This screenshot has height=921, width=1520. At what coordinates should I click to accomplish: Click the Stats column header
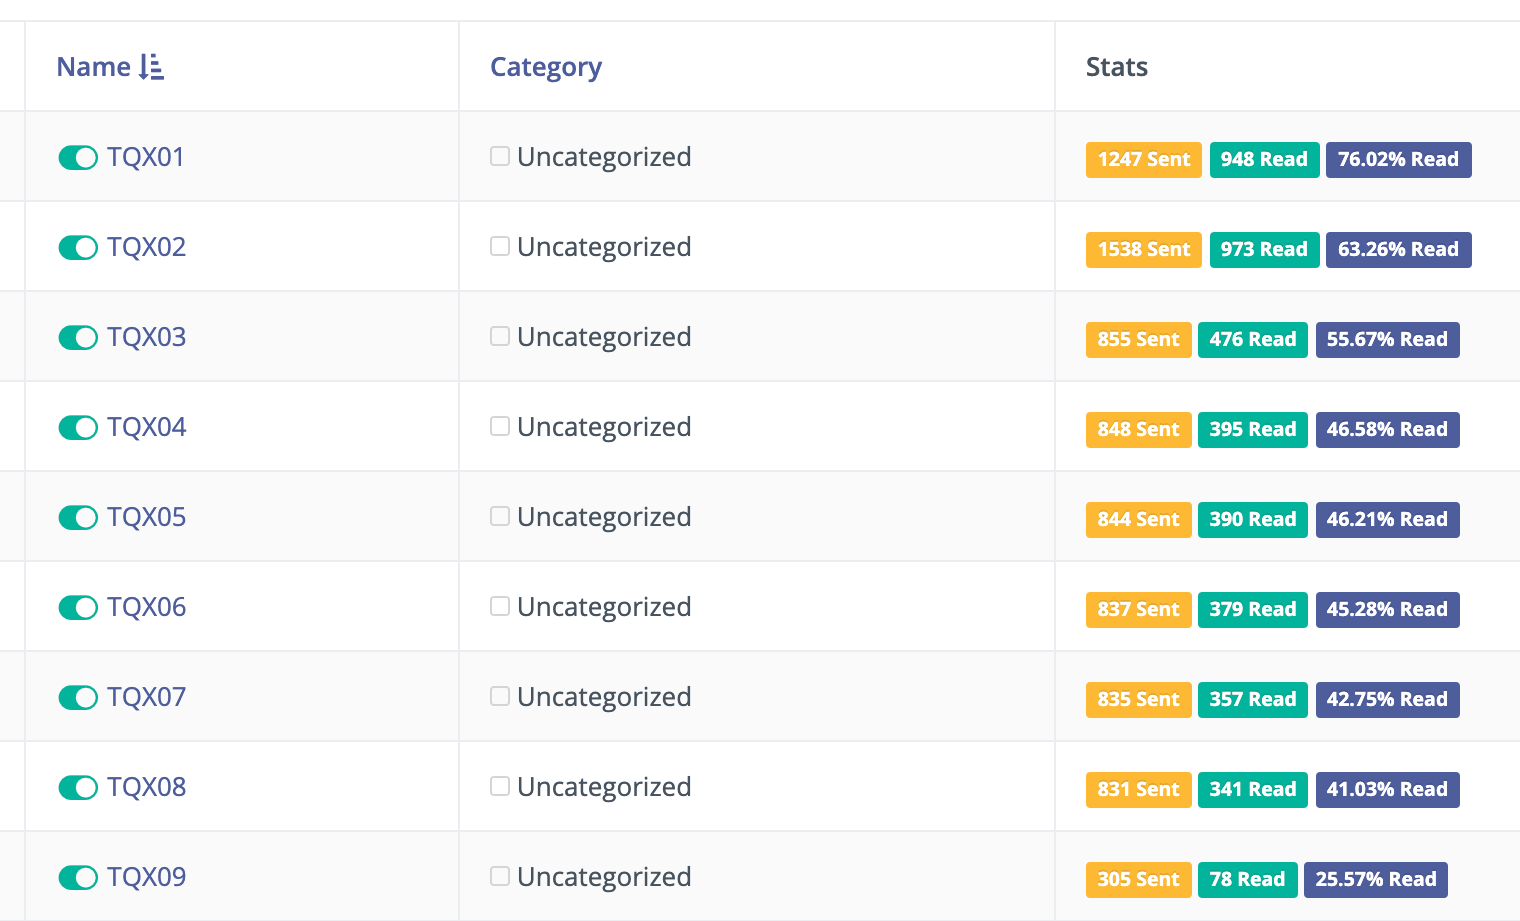tap(1117, 67)
